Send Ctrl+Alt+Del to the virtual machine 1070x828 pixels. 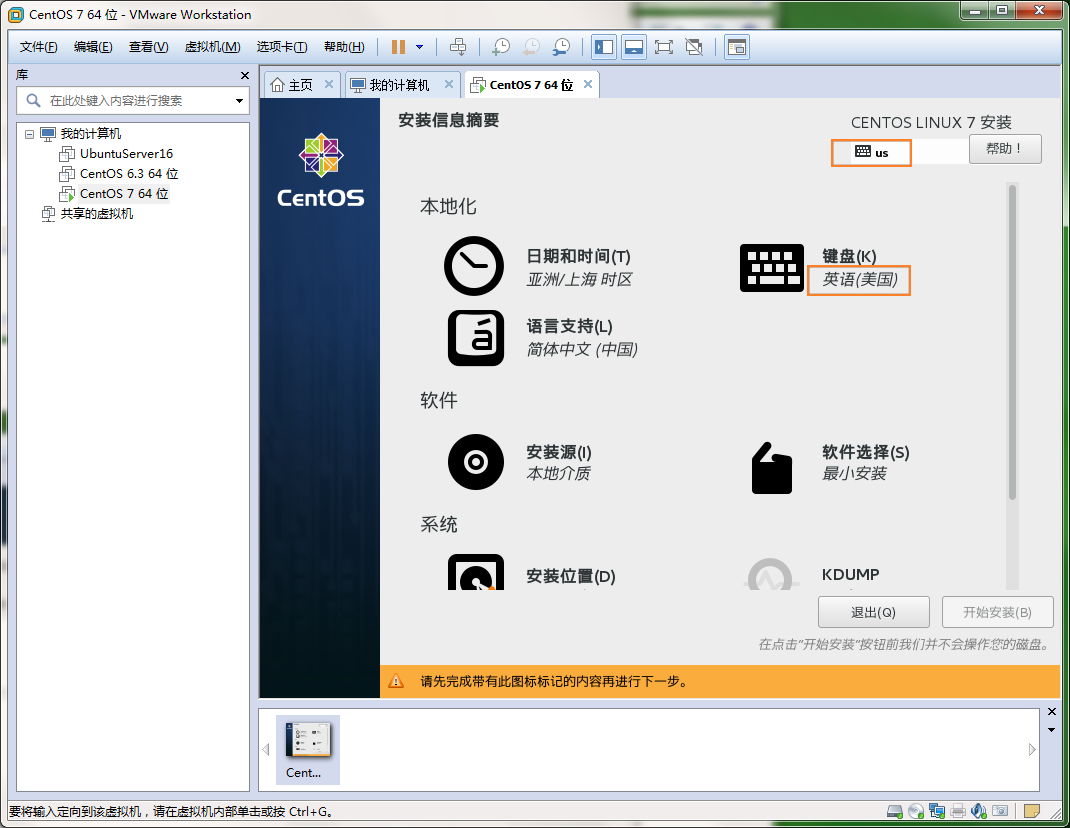(x=458, y=47)
